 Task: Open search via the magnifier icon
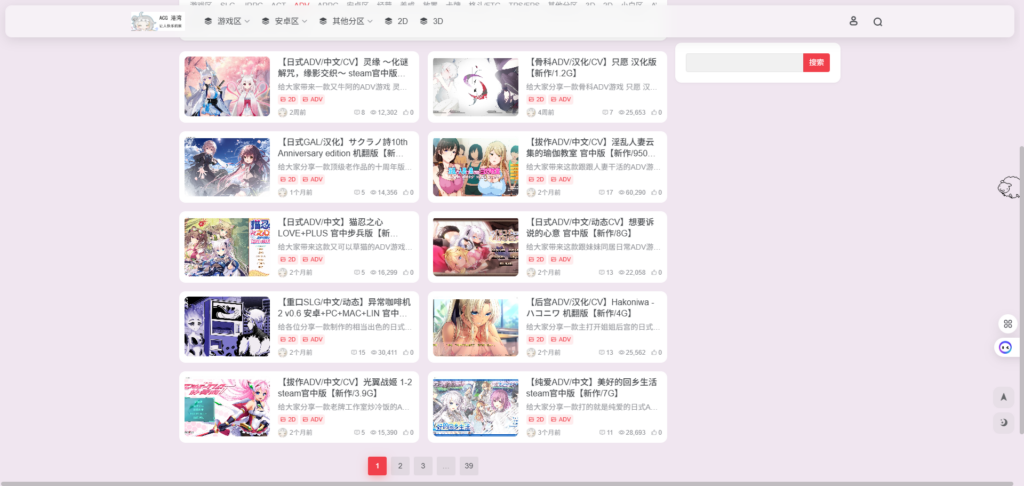pyautogui.click(x=878, y=21)
